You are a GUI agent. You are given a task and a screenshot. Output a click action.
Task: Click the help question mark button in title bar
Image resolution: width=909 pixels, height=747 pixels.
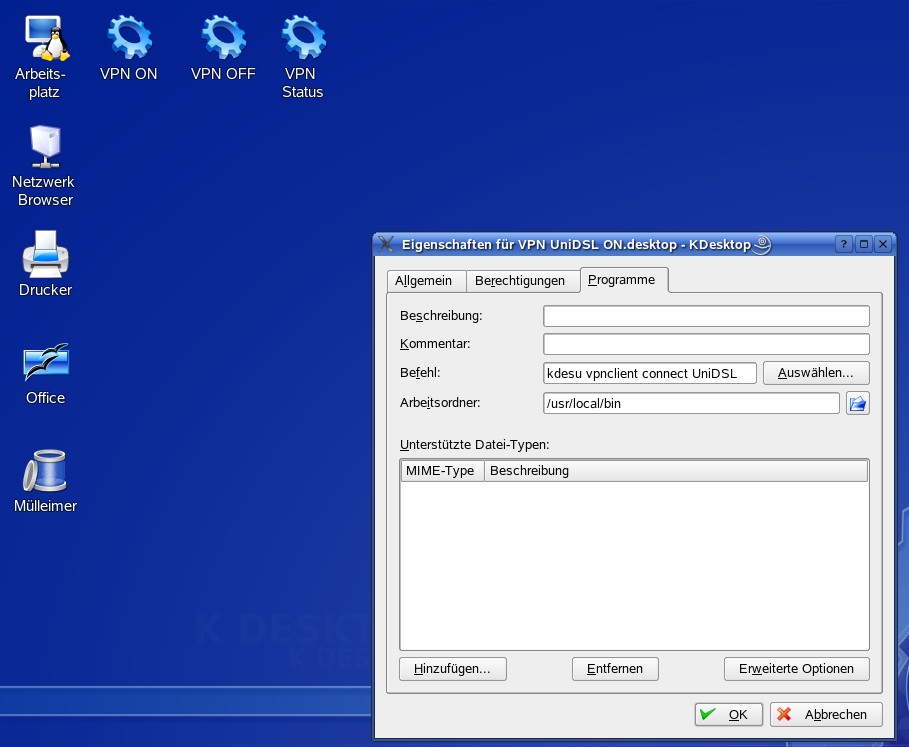(843, 244)
